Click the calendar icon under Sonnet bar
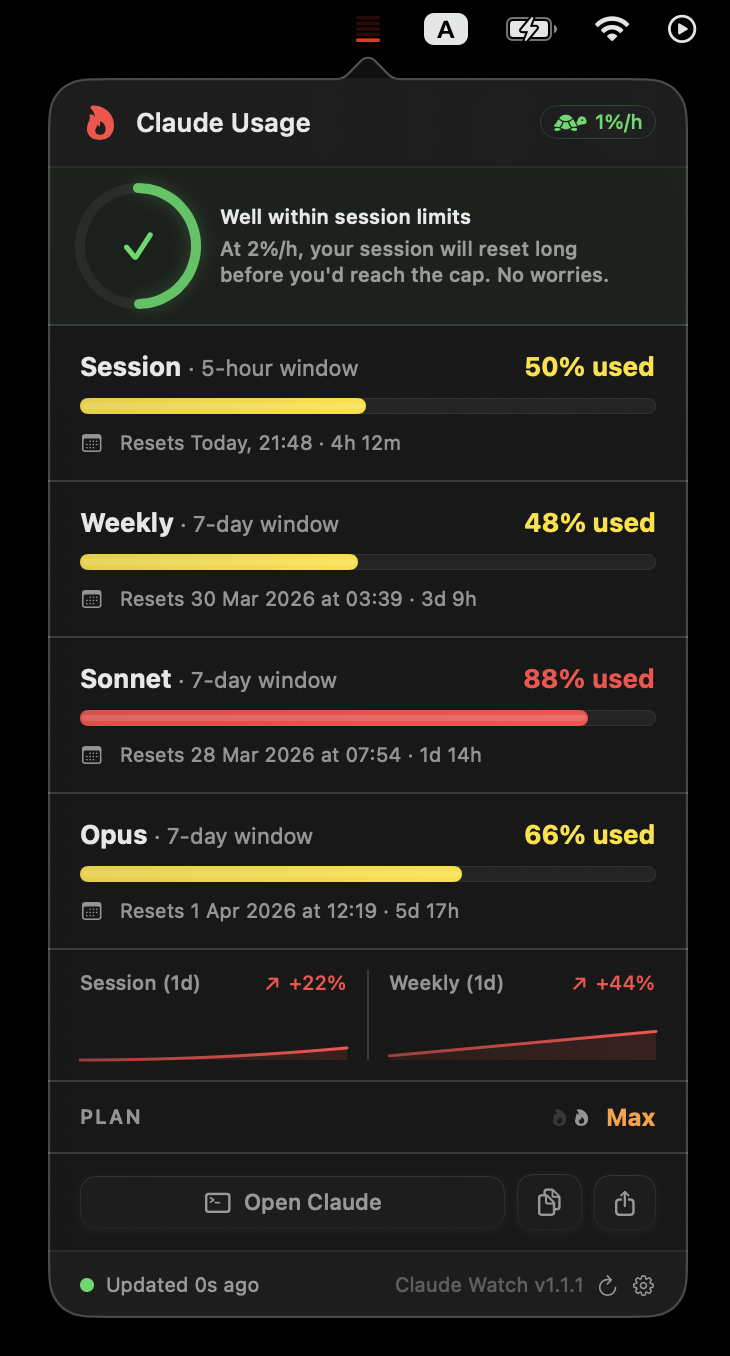This screenshot has height=1356, width=730. coord(92,755)
